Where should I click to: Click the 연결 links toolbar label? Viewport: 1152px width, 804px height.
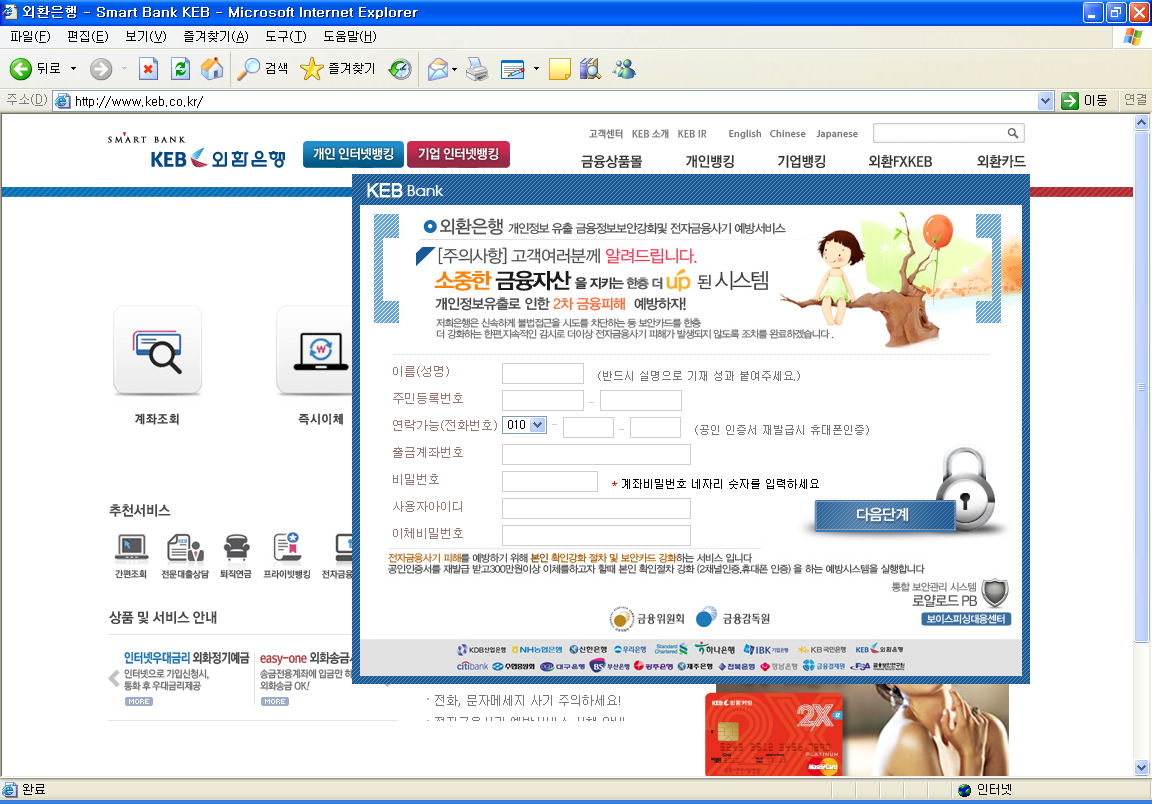pos(1135,100)
